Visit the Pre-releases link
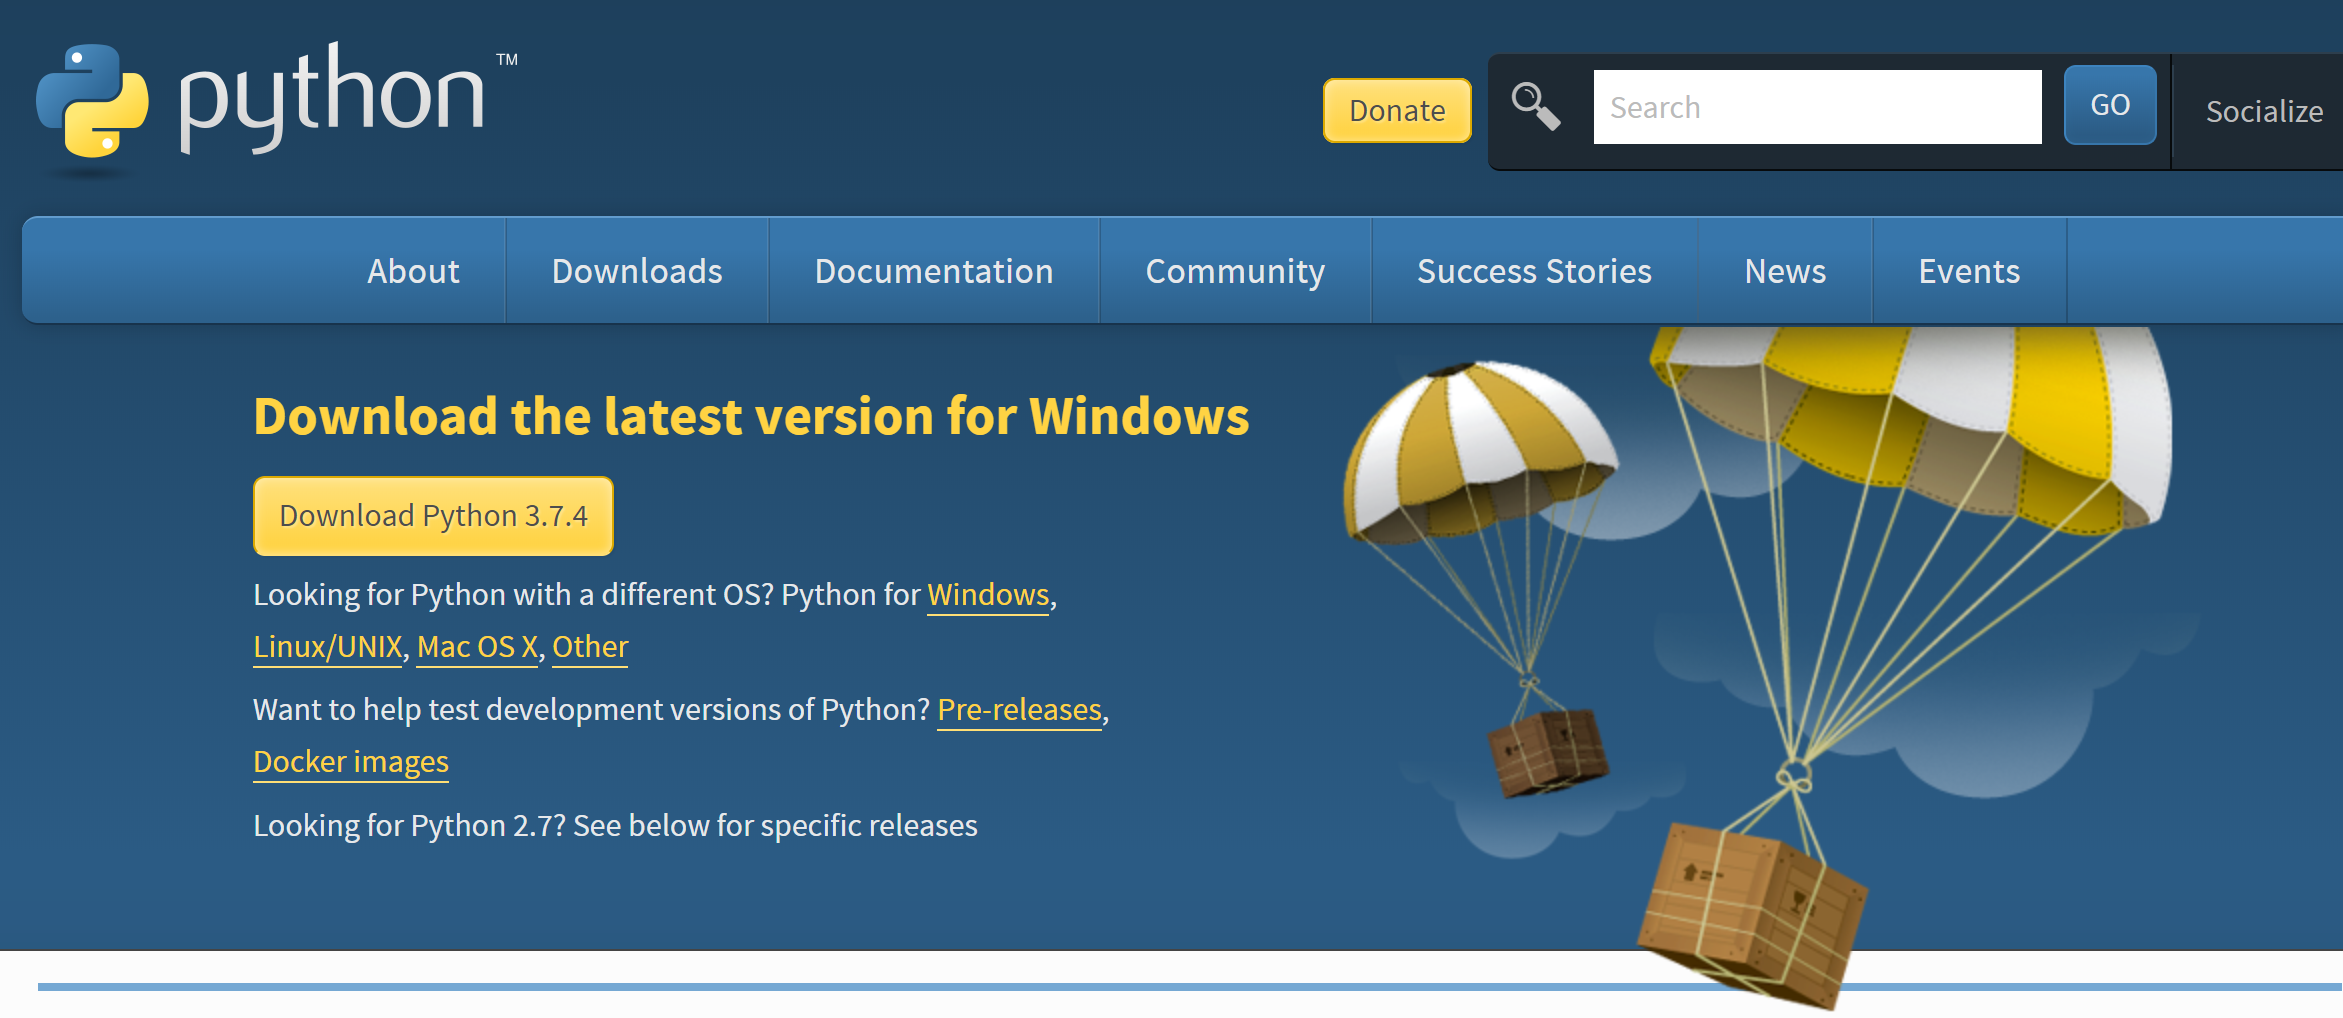This screenshot has height=1018, width=2343. [x=1019, y=710]
